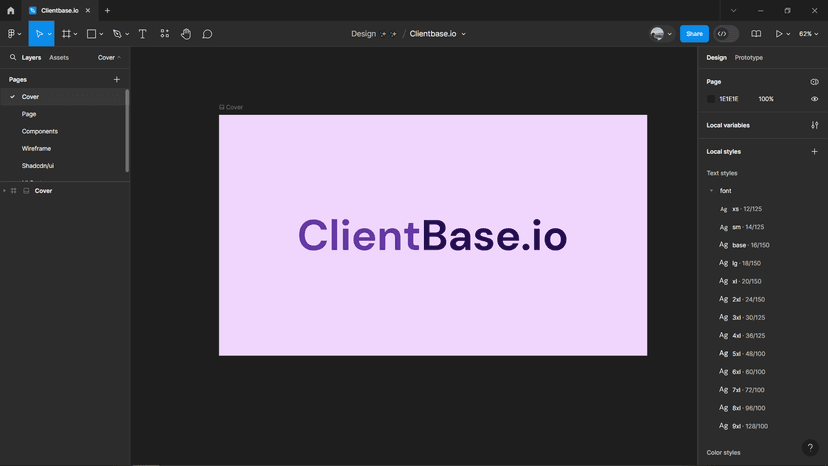The height and width of the screenshot is (466, 828).
Task: Toggle the page export visibility icon
Action: tap(814, 82)
